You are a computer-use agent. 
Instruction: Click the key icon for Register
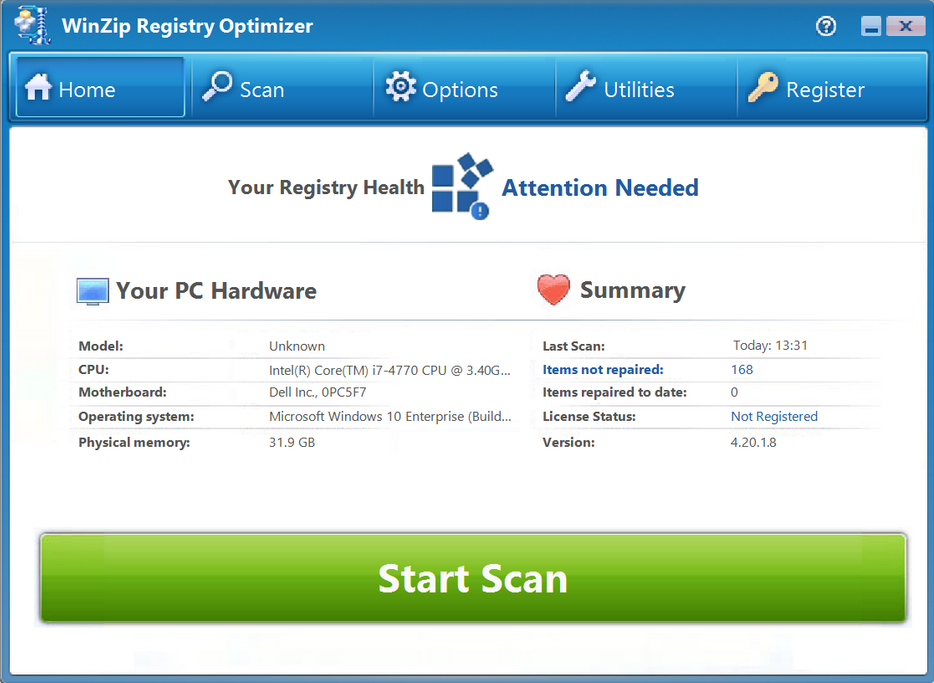pyautogui.click(x=763, y=87)
